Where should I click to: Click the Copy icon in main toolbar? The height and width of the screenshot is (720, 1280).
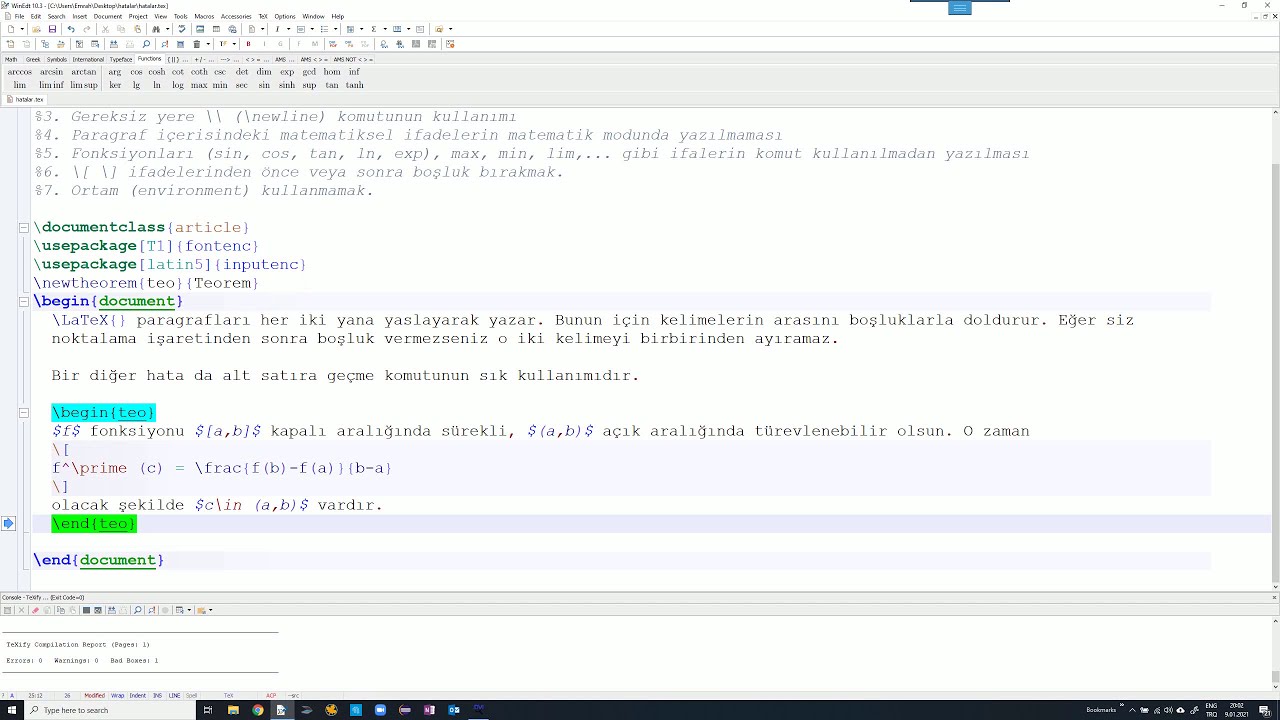121,29
